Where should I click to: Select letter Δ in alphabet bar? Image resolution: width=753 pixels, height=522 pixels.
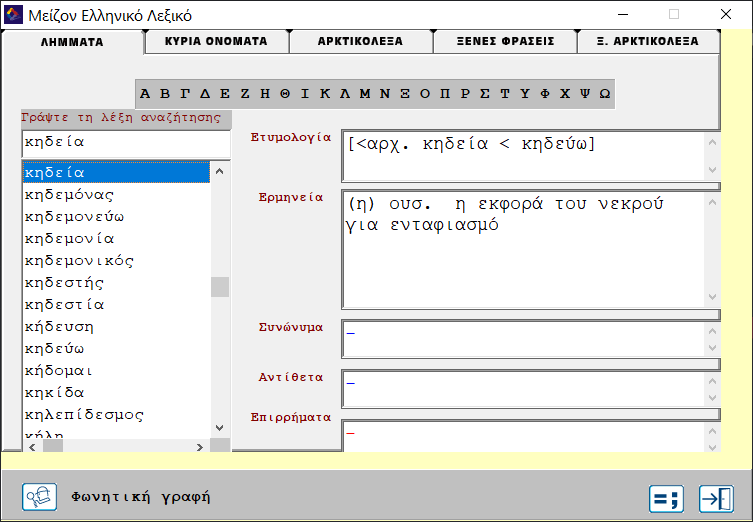tap(205, 94)
